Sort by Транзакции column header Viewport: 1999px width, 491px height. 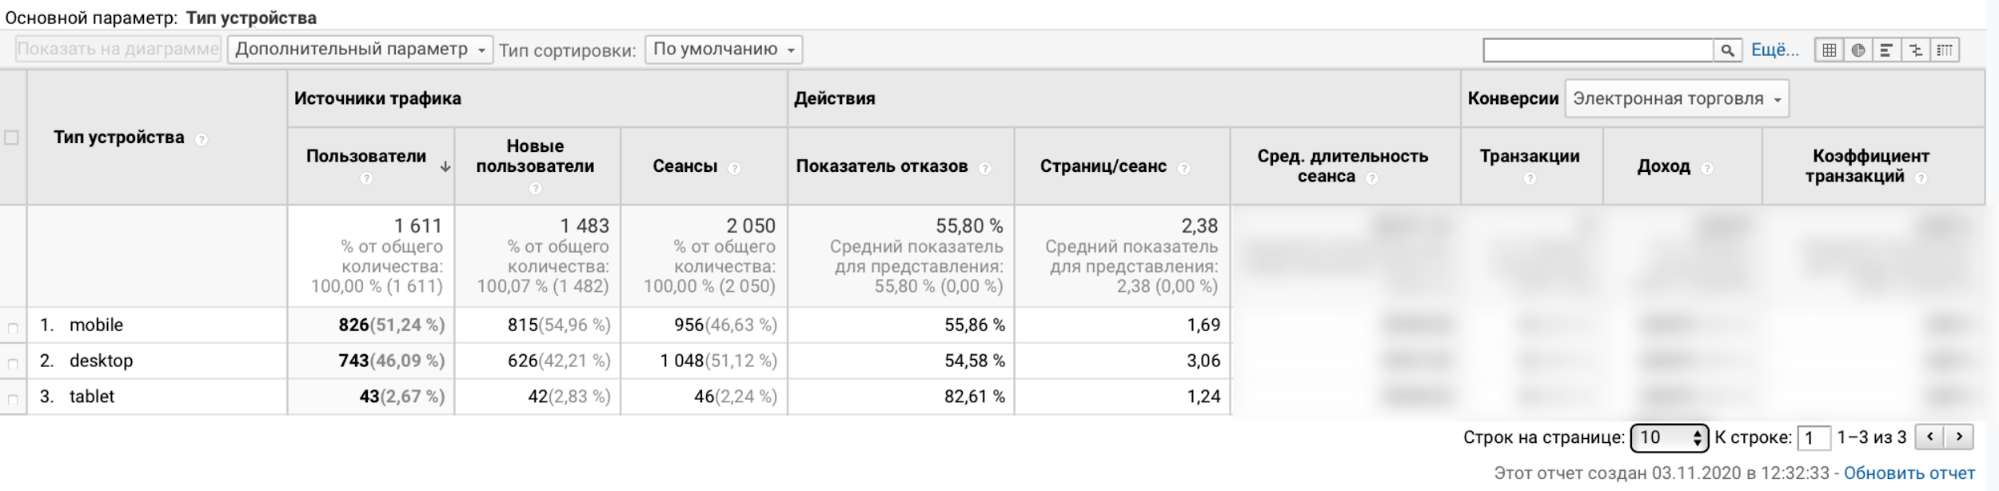(1530, 156)
